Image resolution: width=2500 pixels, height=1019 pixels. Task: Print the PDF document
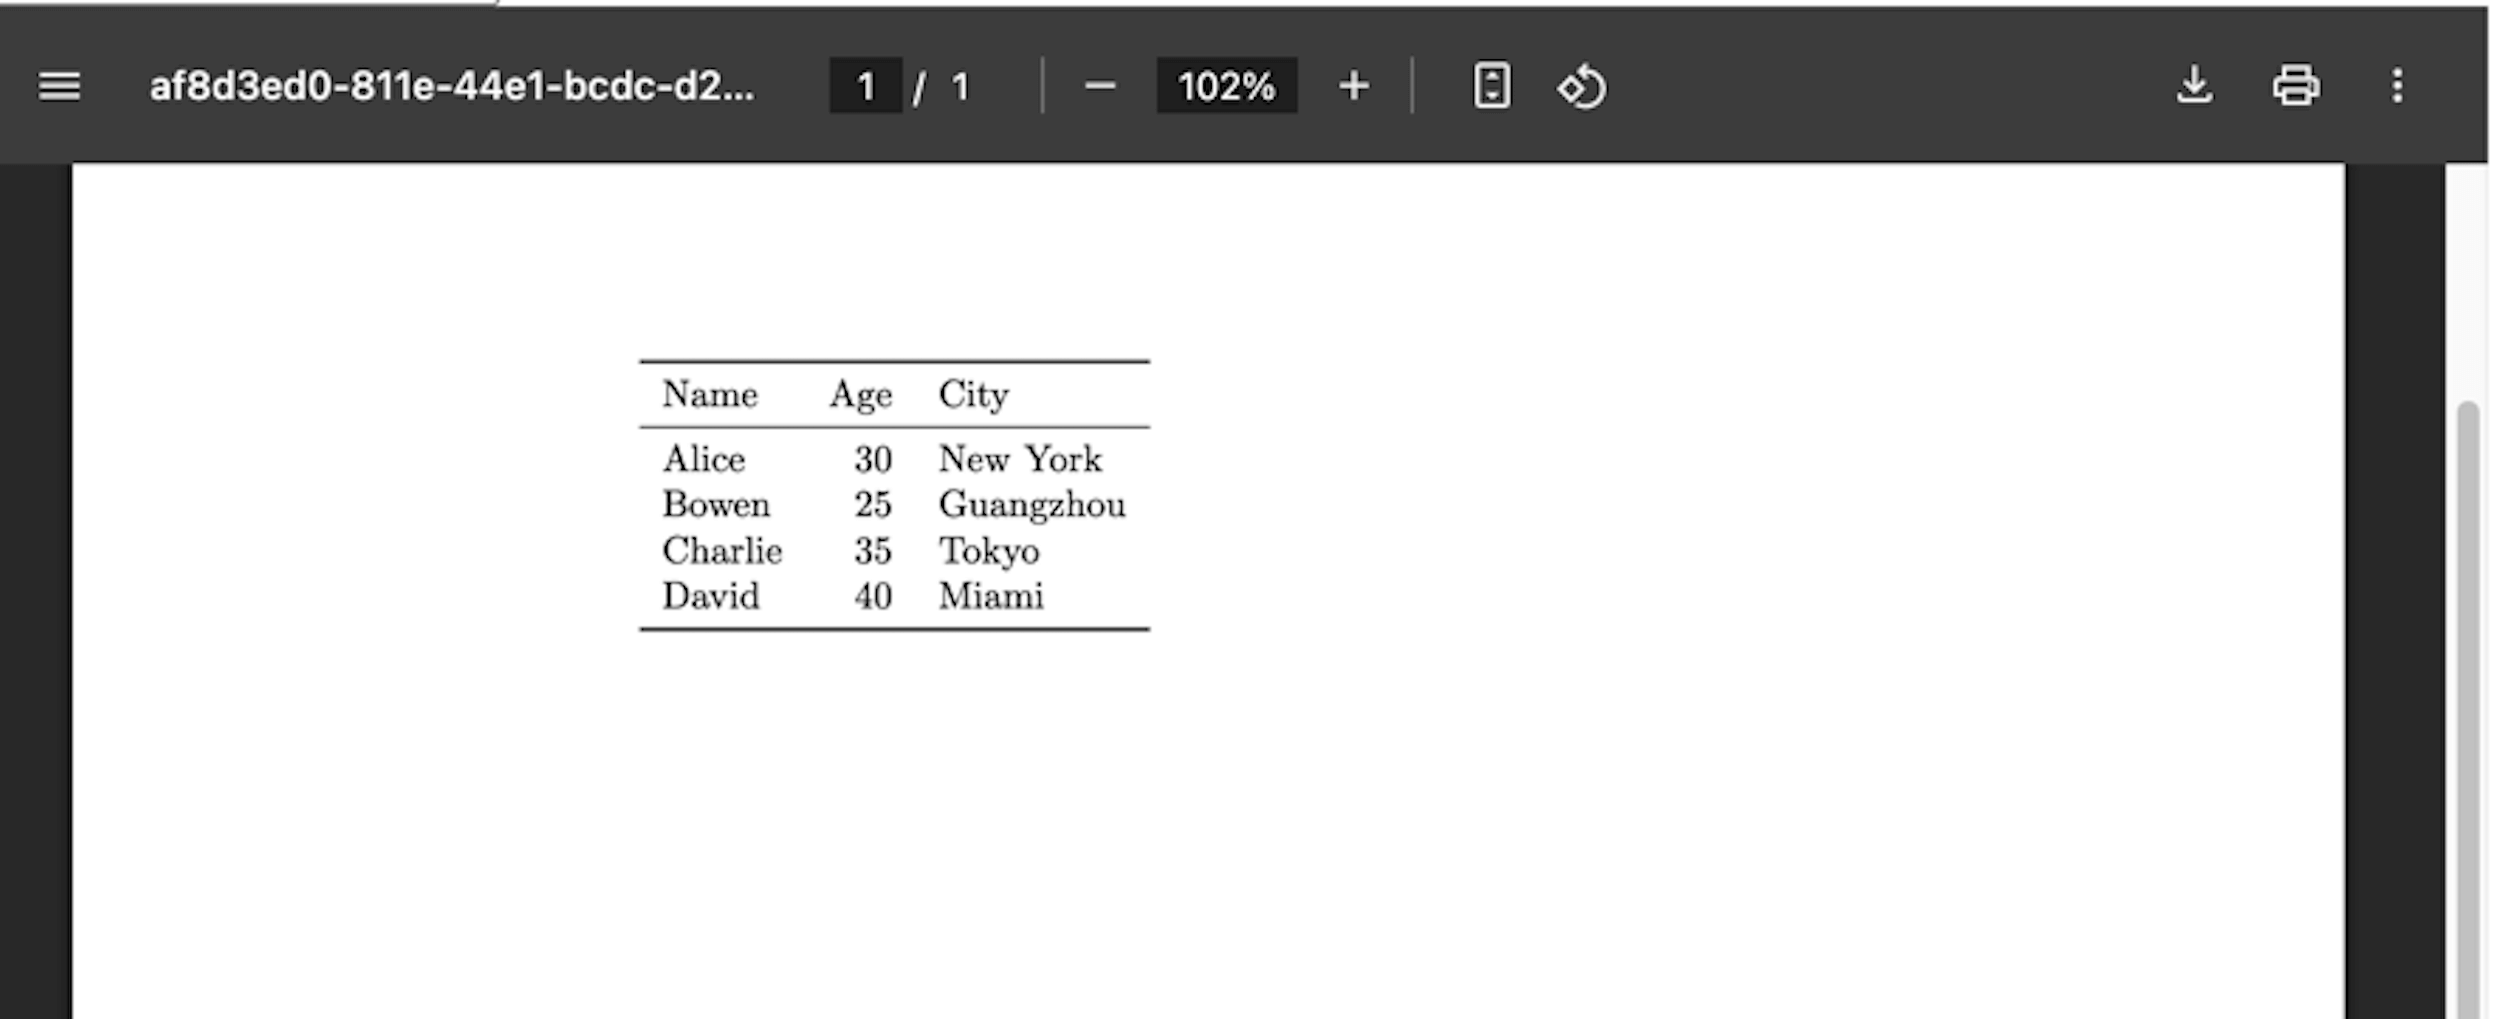[x=2295, y=87]
